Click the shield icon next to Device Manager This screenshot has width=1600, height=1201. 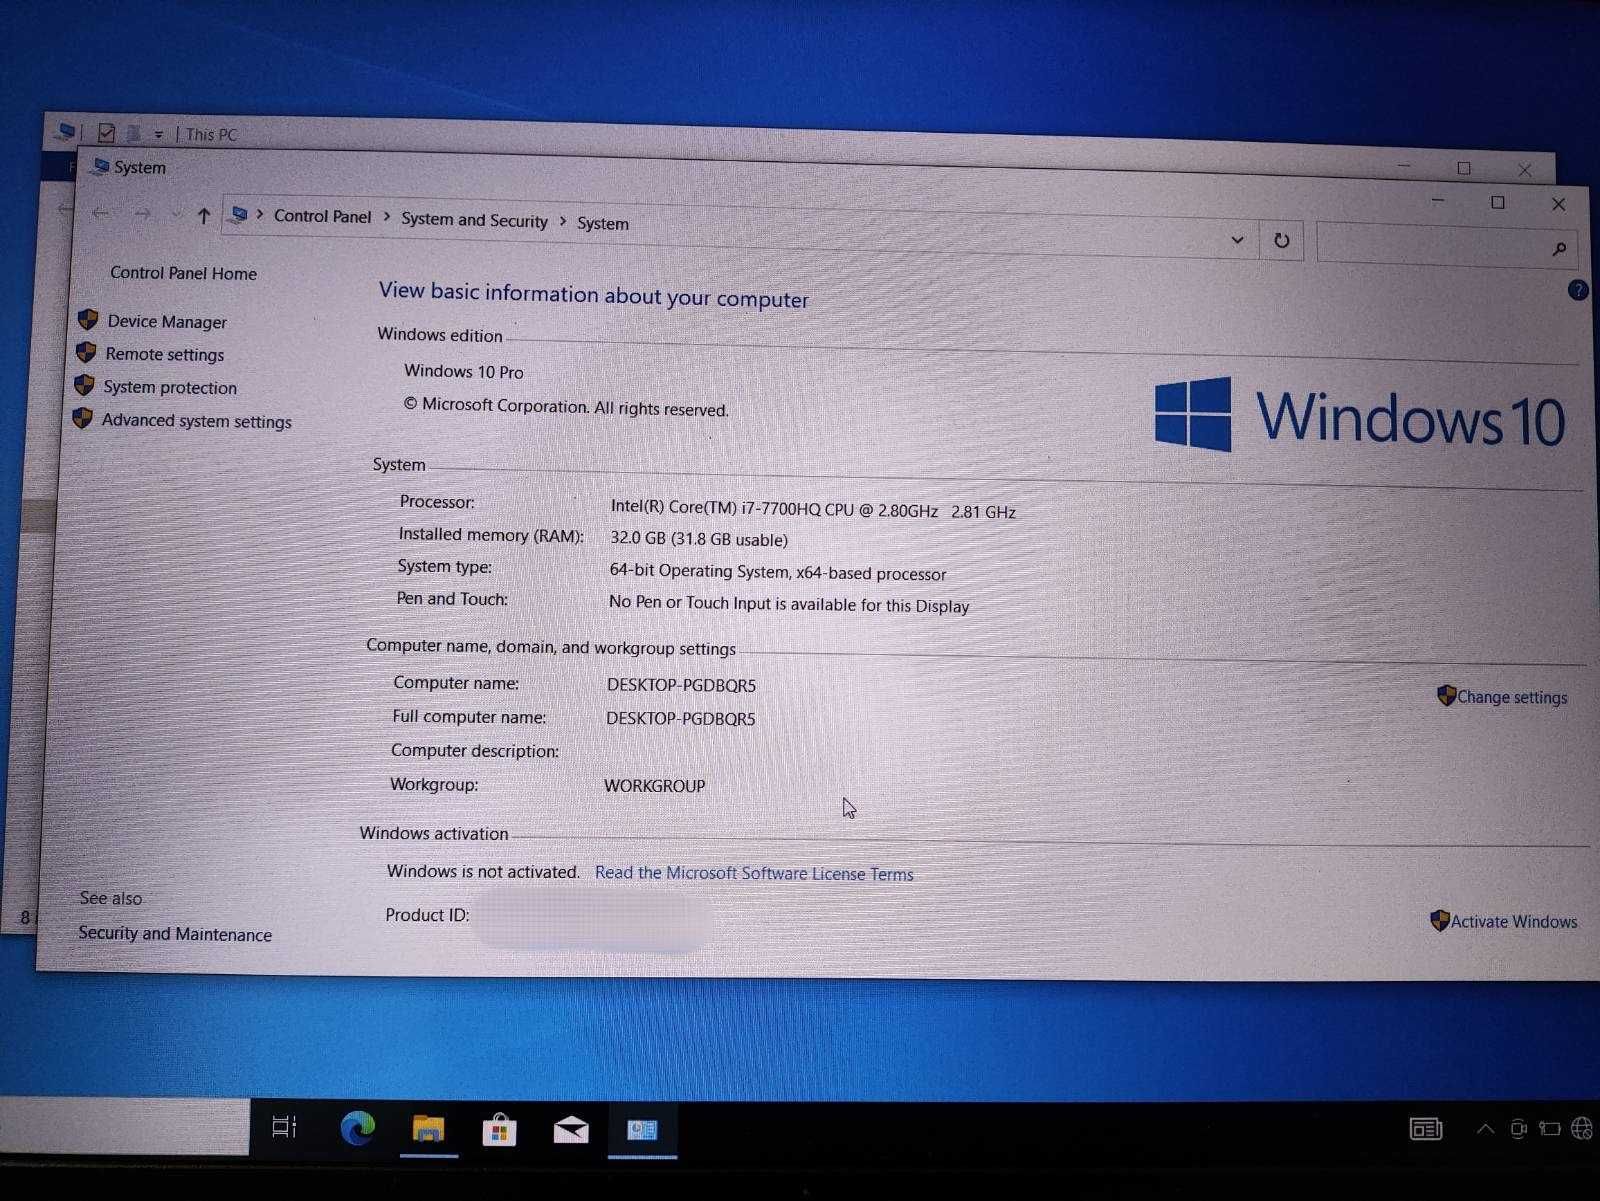tap(88, 320)
